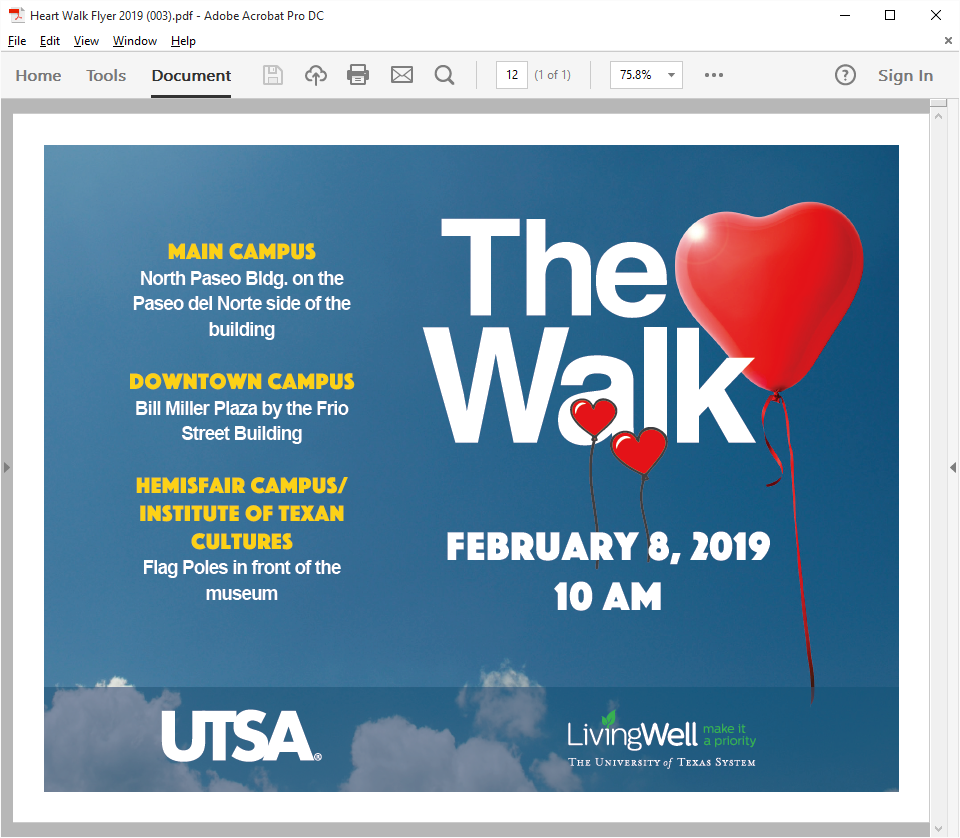Print the document using the printer icon

click(358, 75)
